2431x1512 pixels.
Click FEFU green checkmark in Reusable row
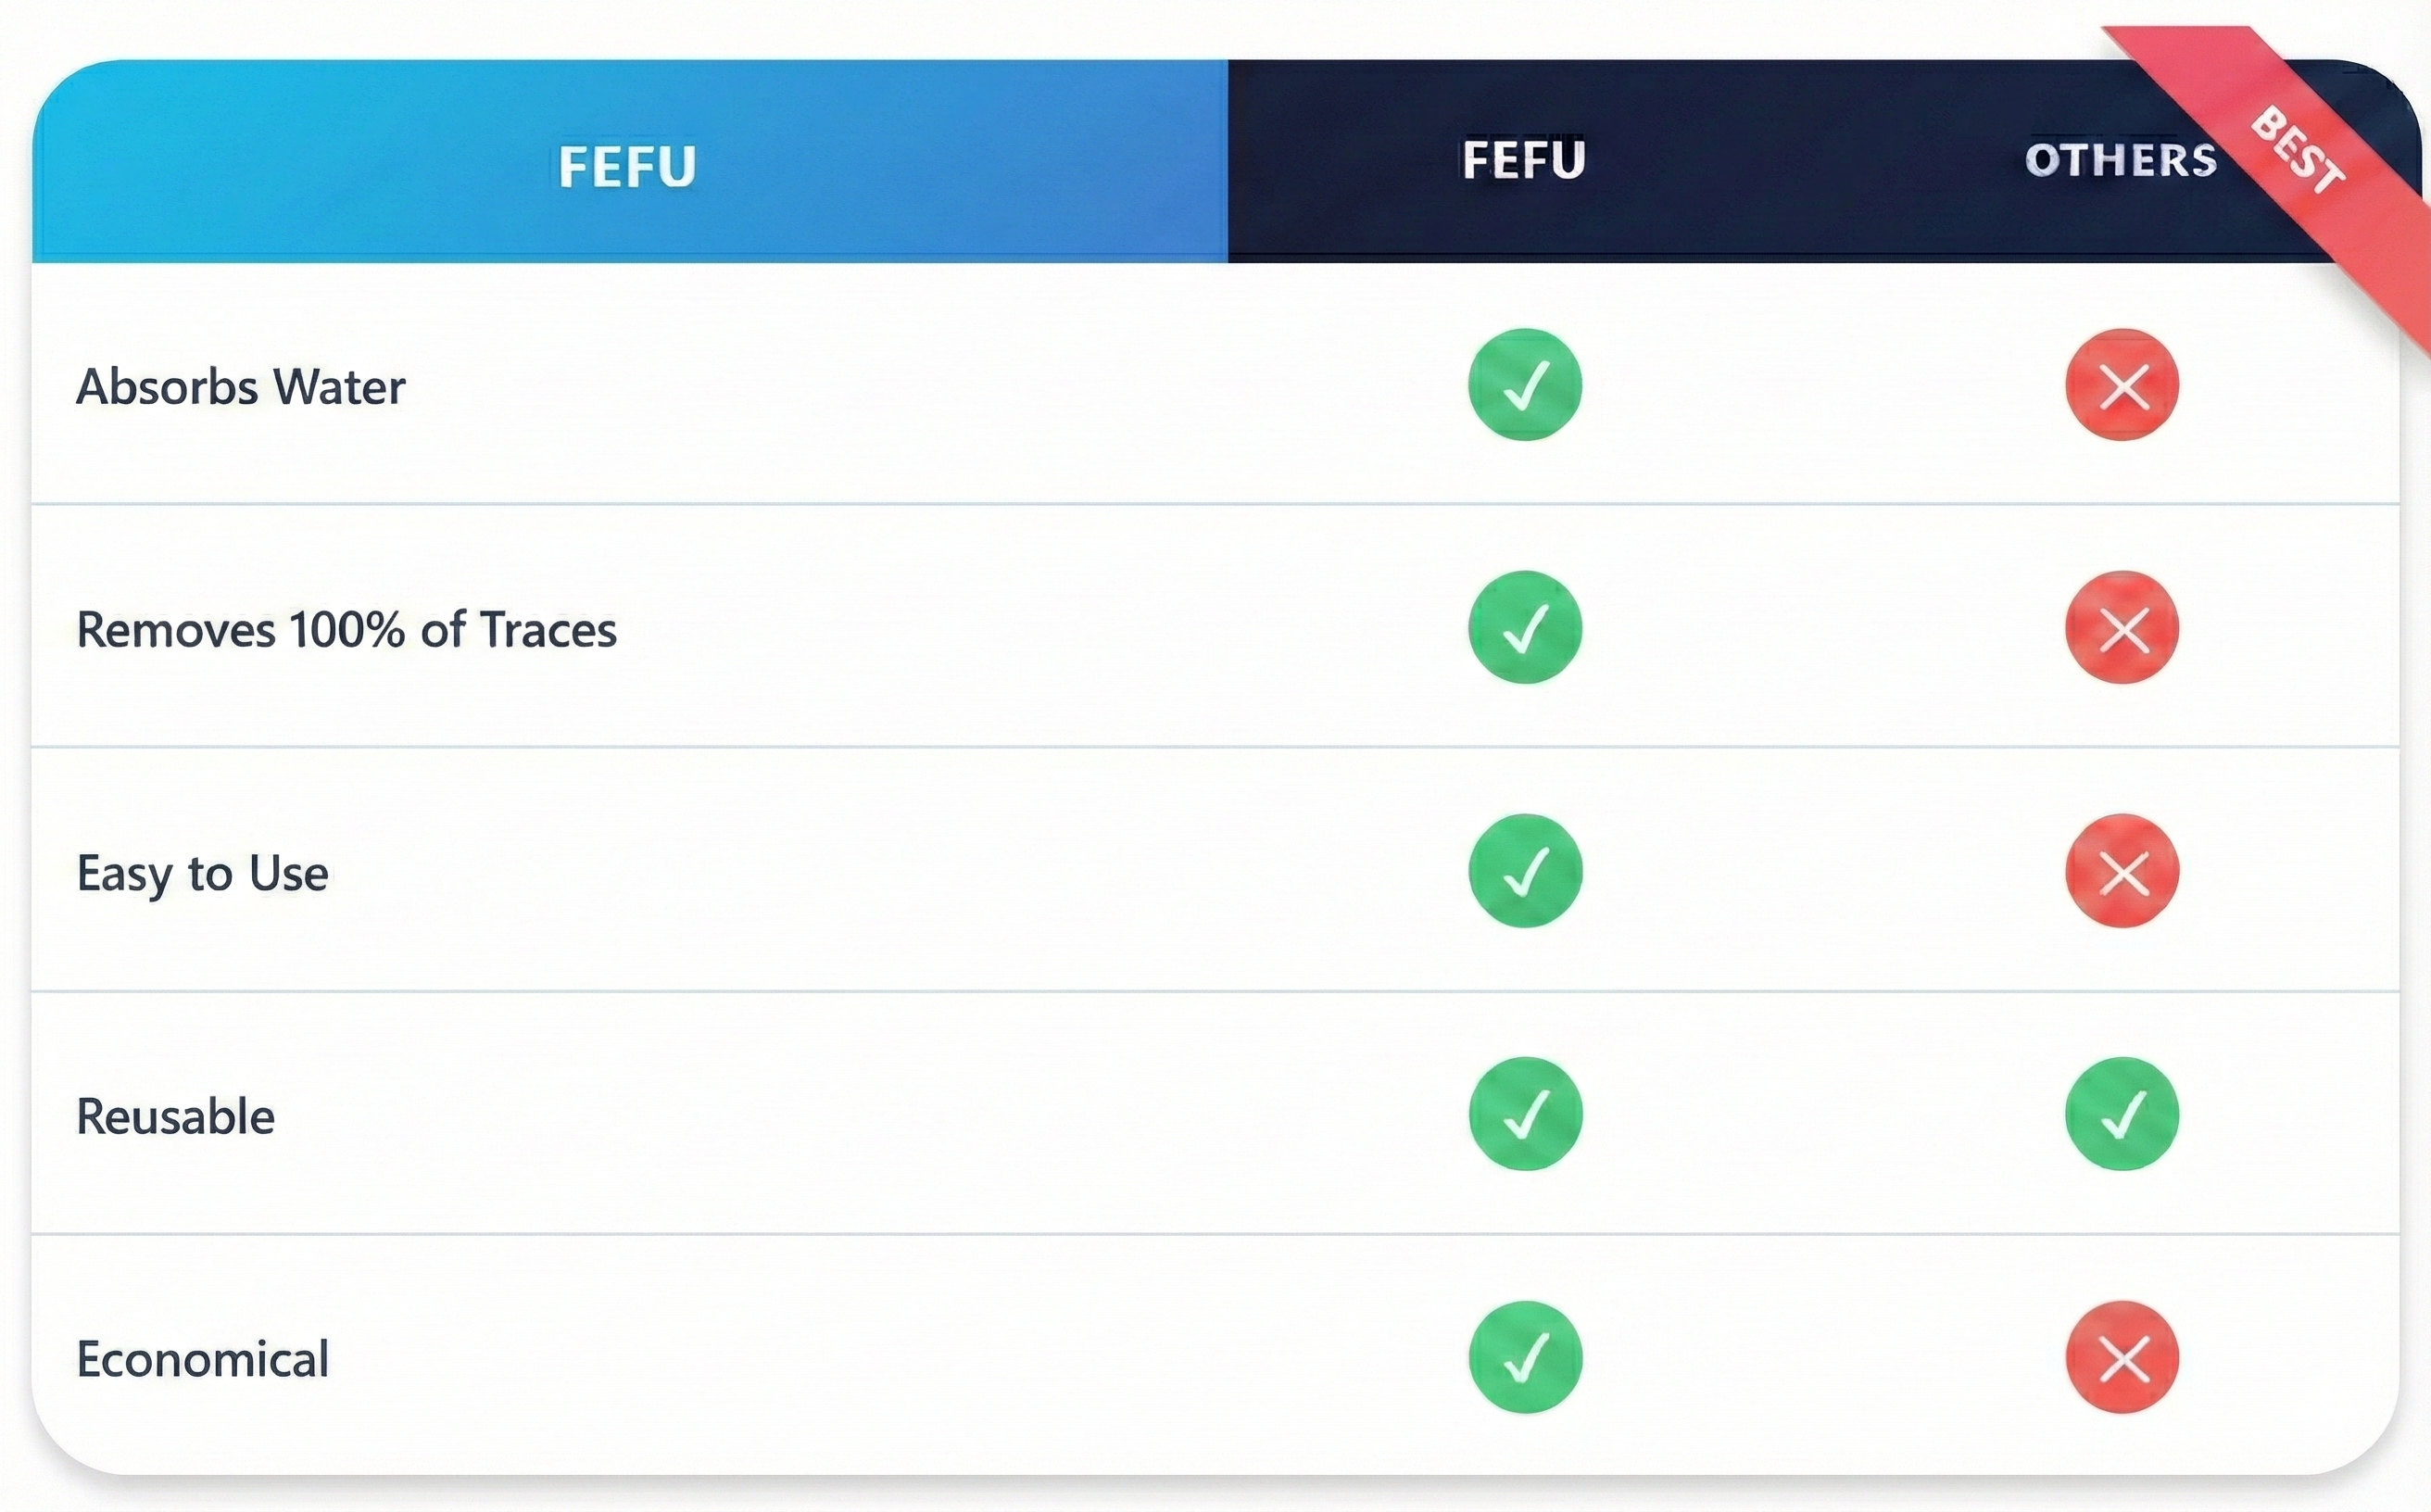click(1524, 1114)
